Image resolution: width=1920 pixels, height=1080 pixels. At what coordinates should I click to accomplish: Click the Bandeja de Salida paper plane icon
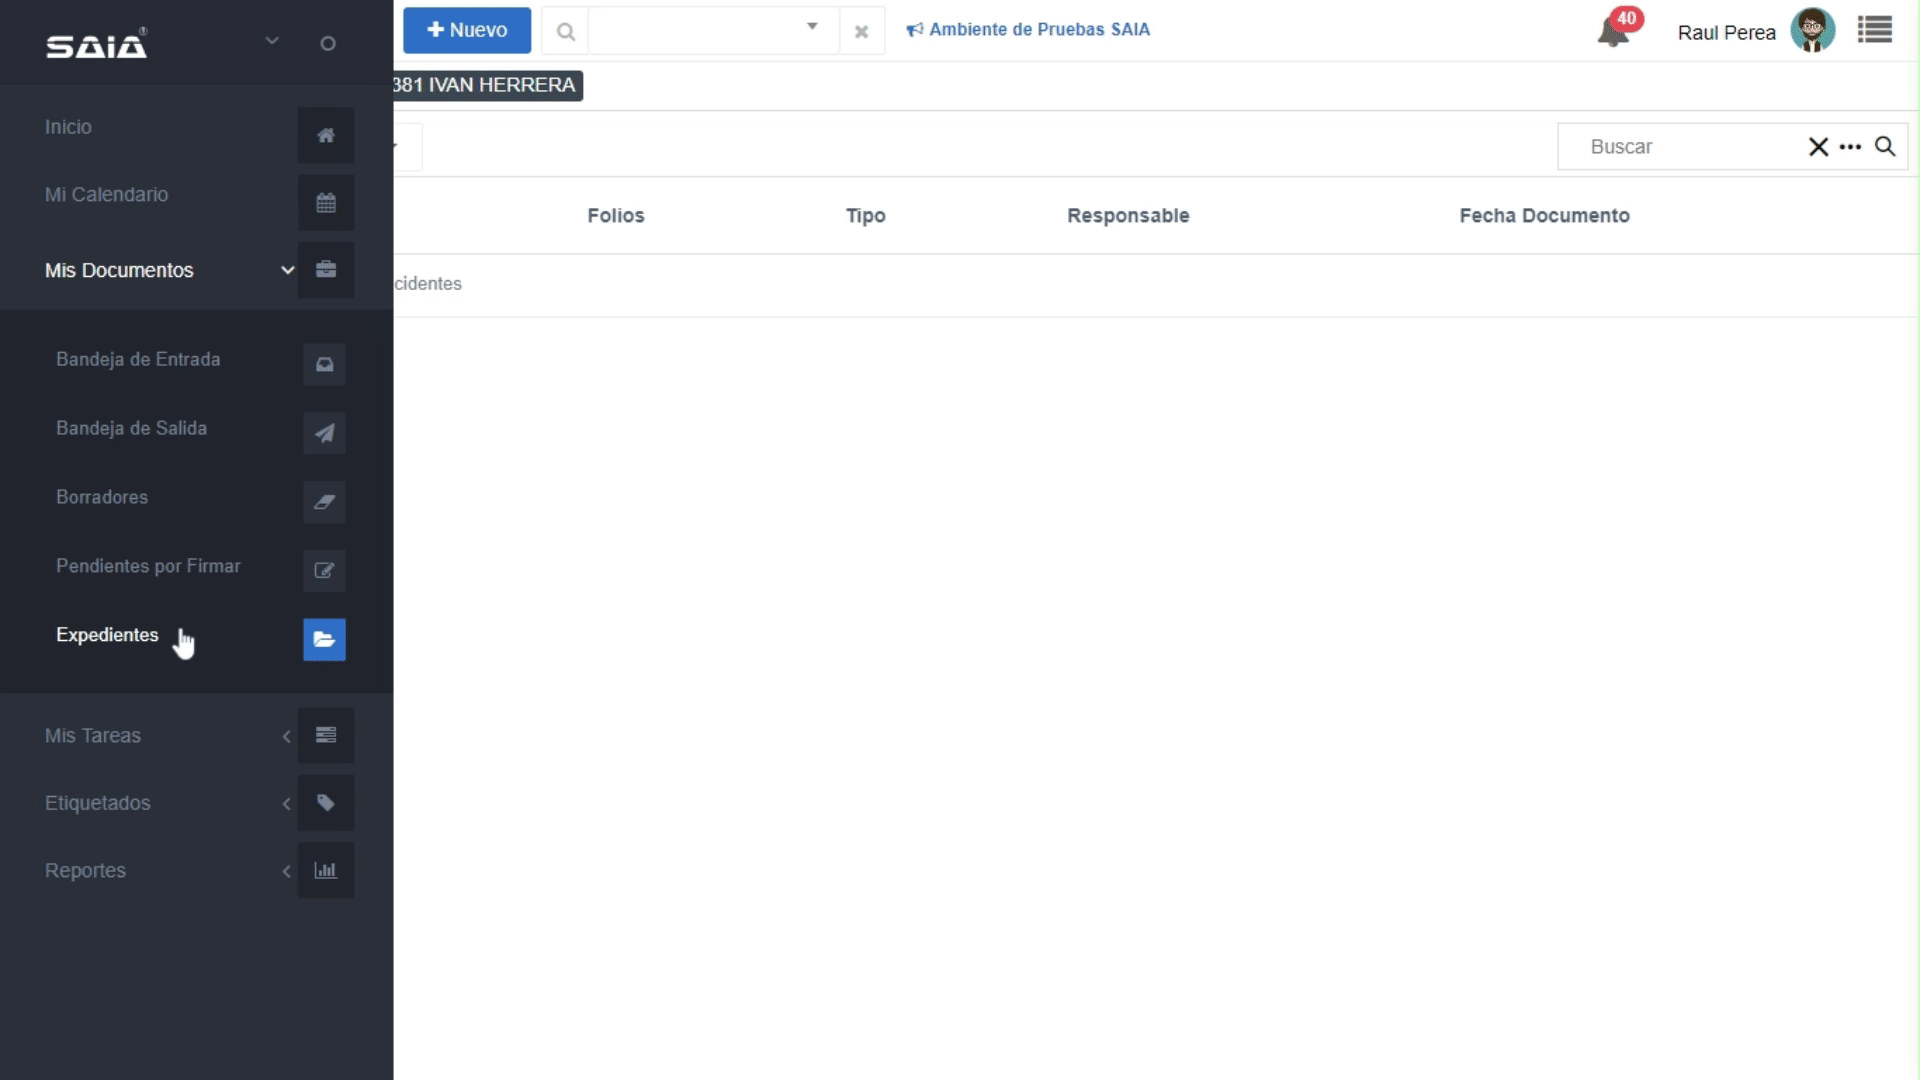pyautogui.click(x=324, y=433)
